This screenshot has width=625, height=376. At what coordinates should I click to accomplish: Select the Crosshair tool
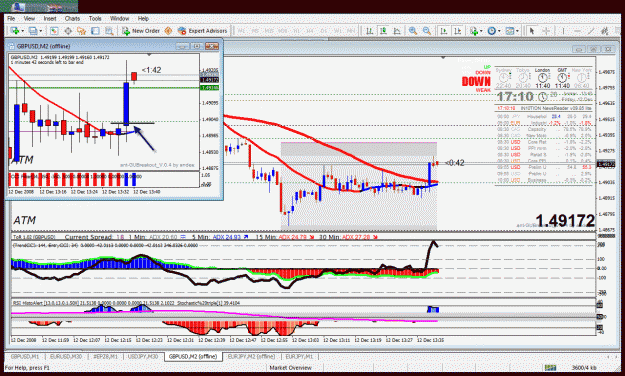[x=546, y=31]
